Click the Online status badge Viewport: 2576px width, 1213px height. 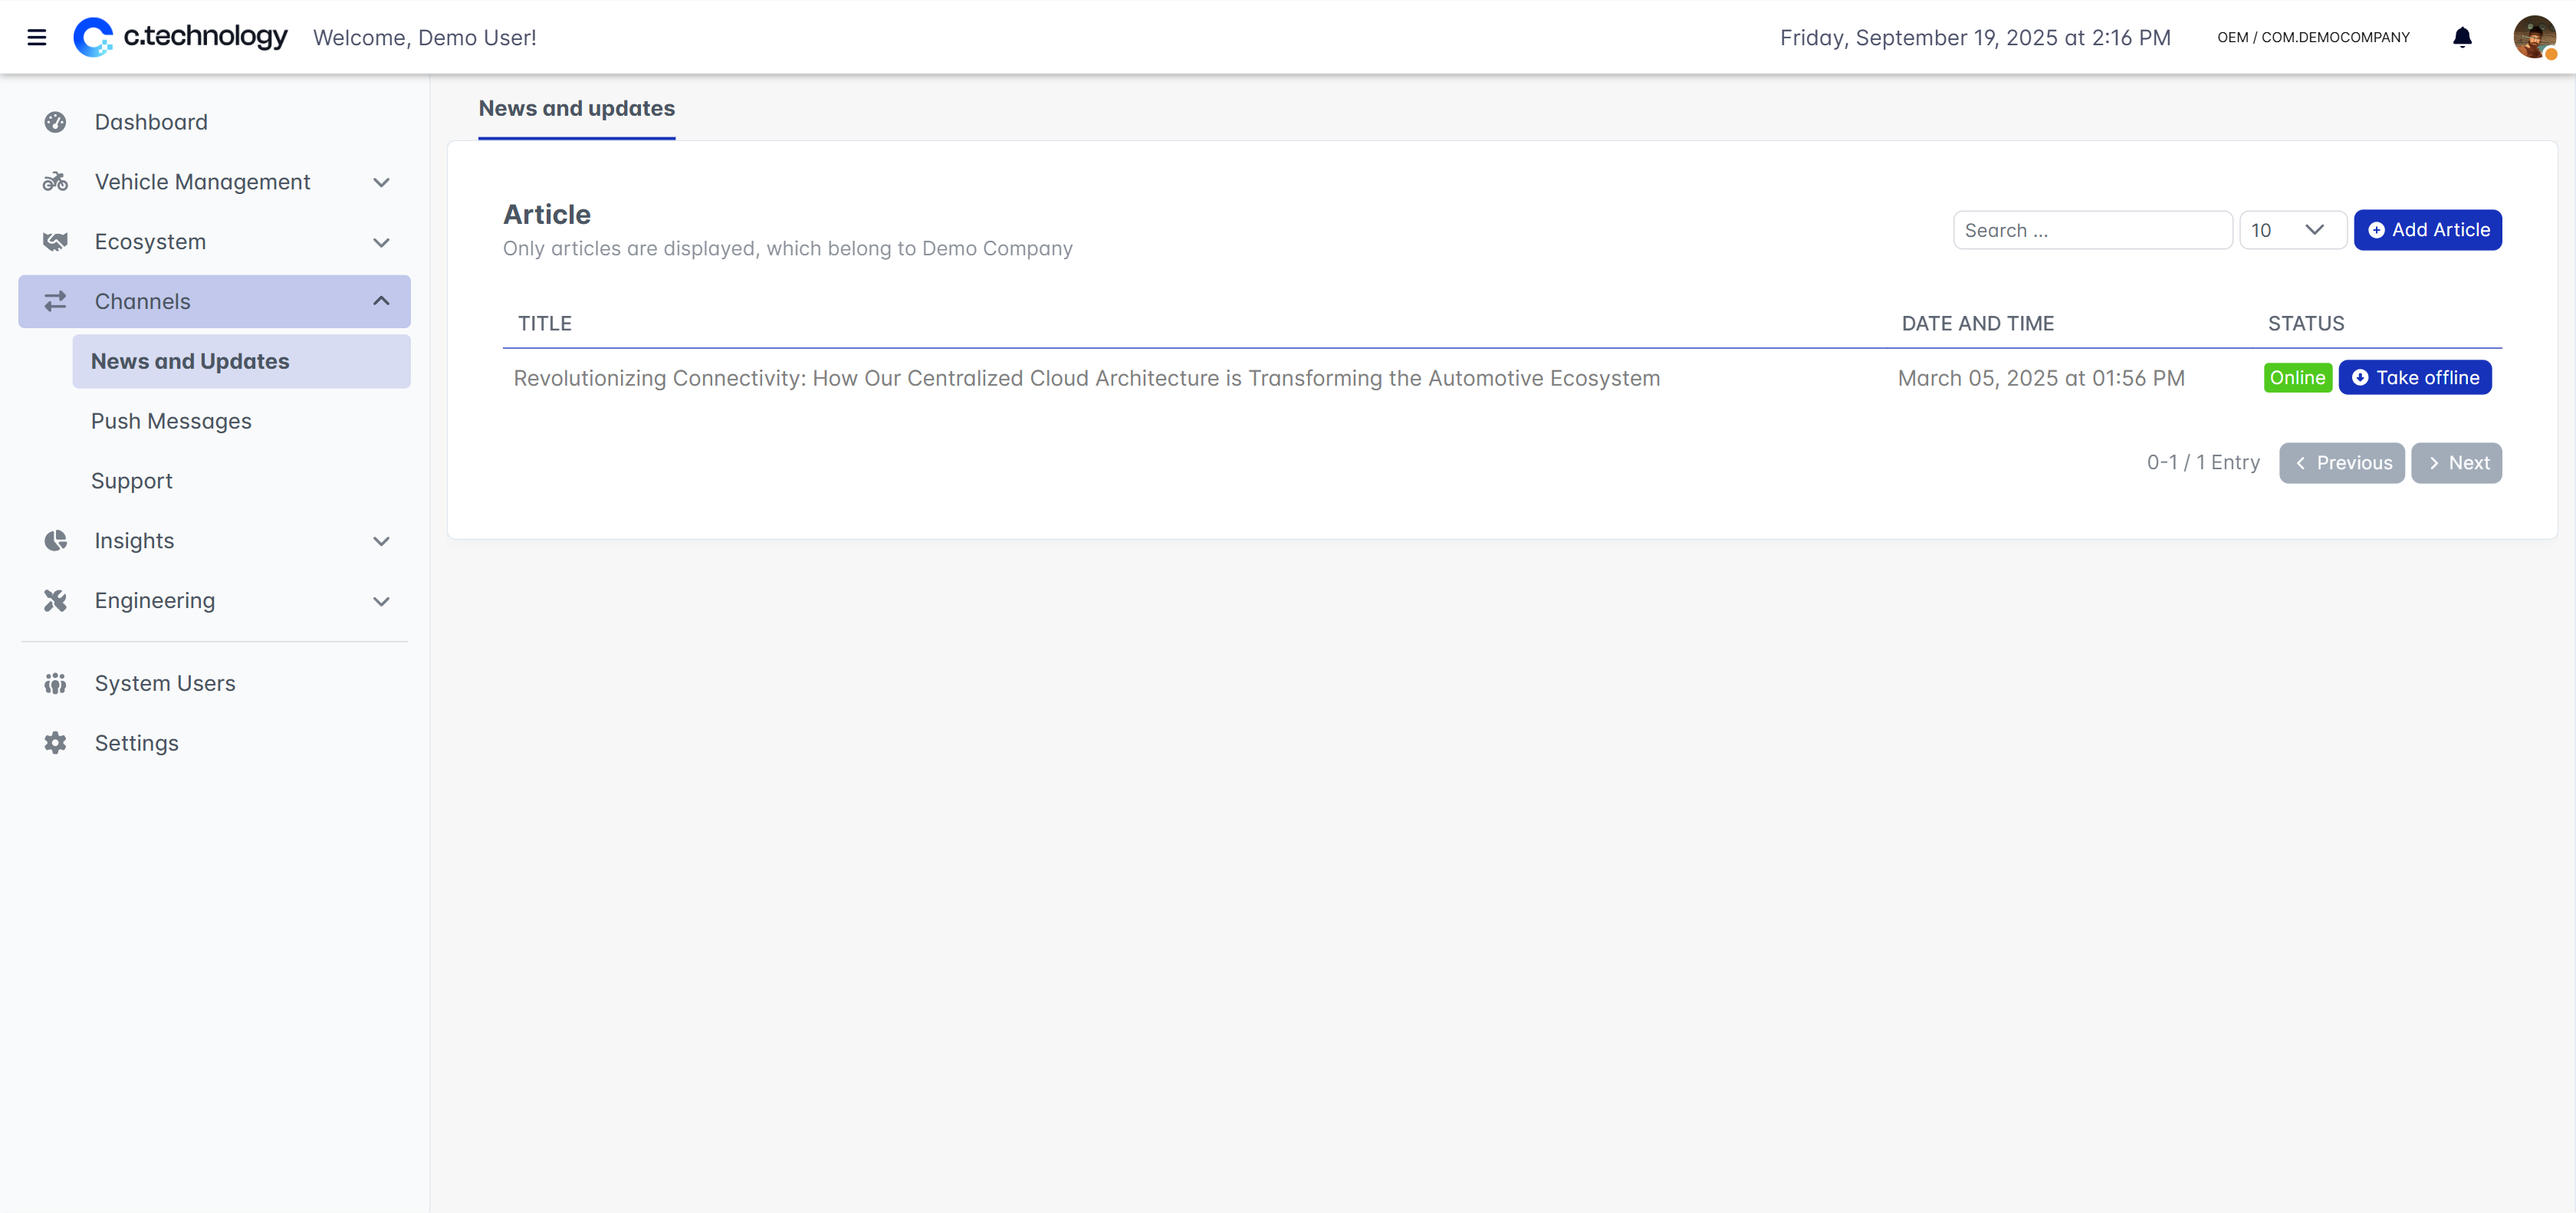(2297, 378)
